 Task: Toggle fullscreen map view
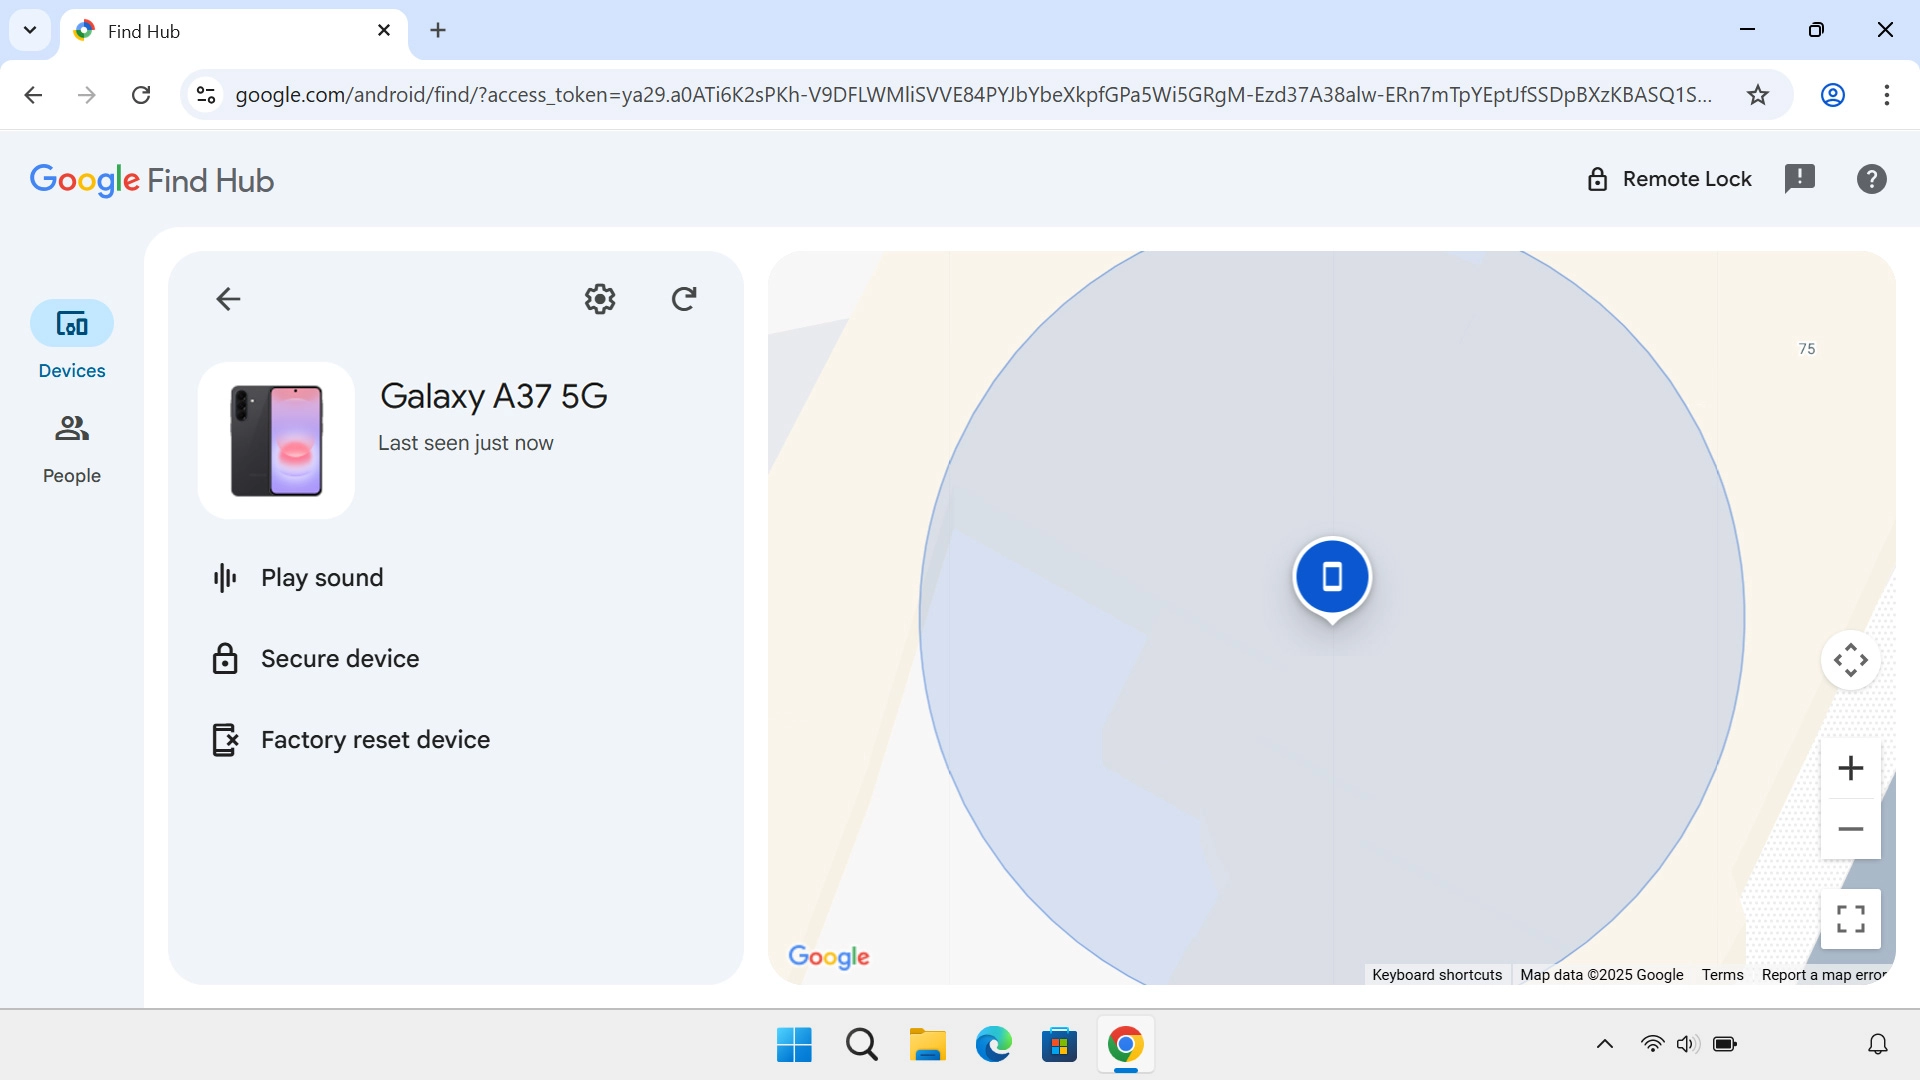(x=1851, y=918)
